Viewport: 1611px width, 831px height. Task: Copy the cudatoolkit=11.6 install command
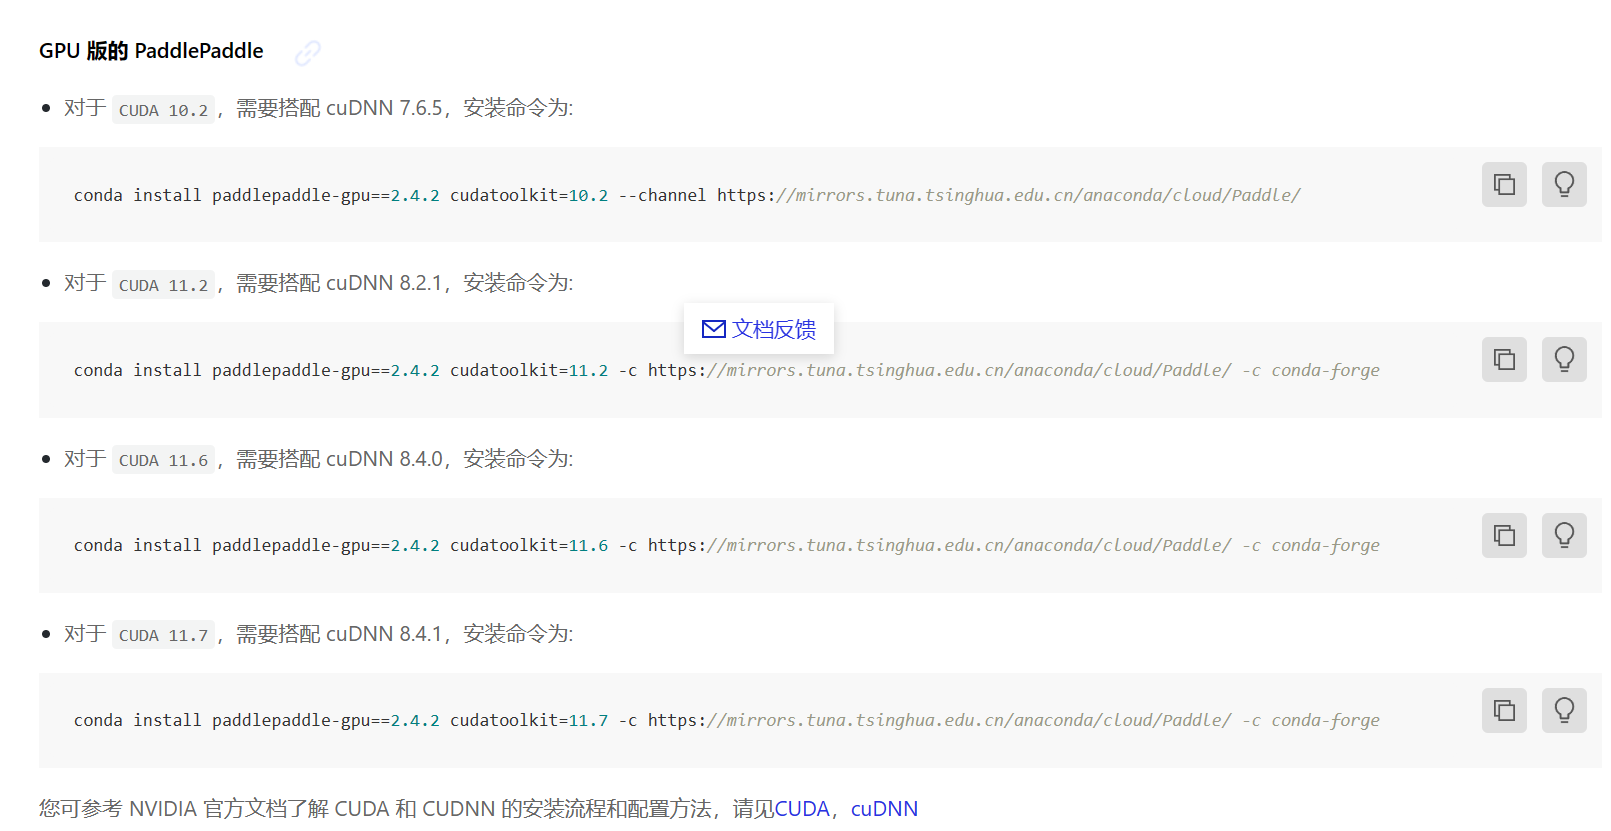tap(1504, 535)
